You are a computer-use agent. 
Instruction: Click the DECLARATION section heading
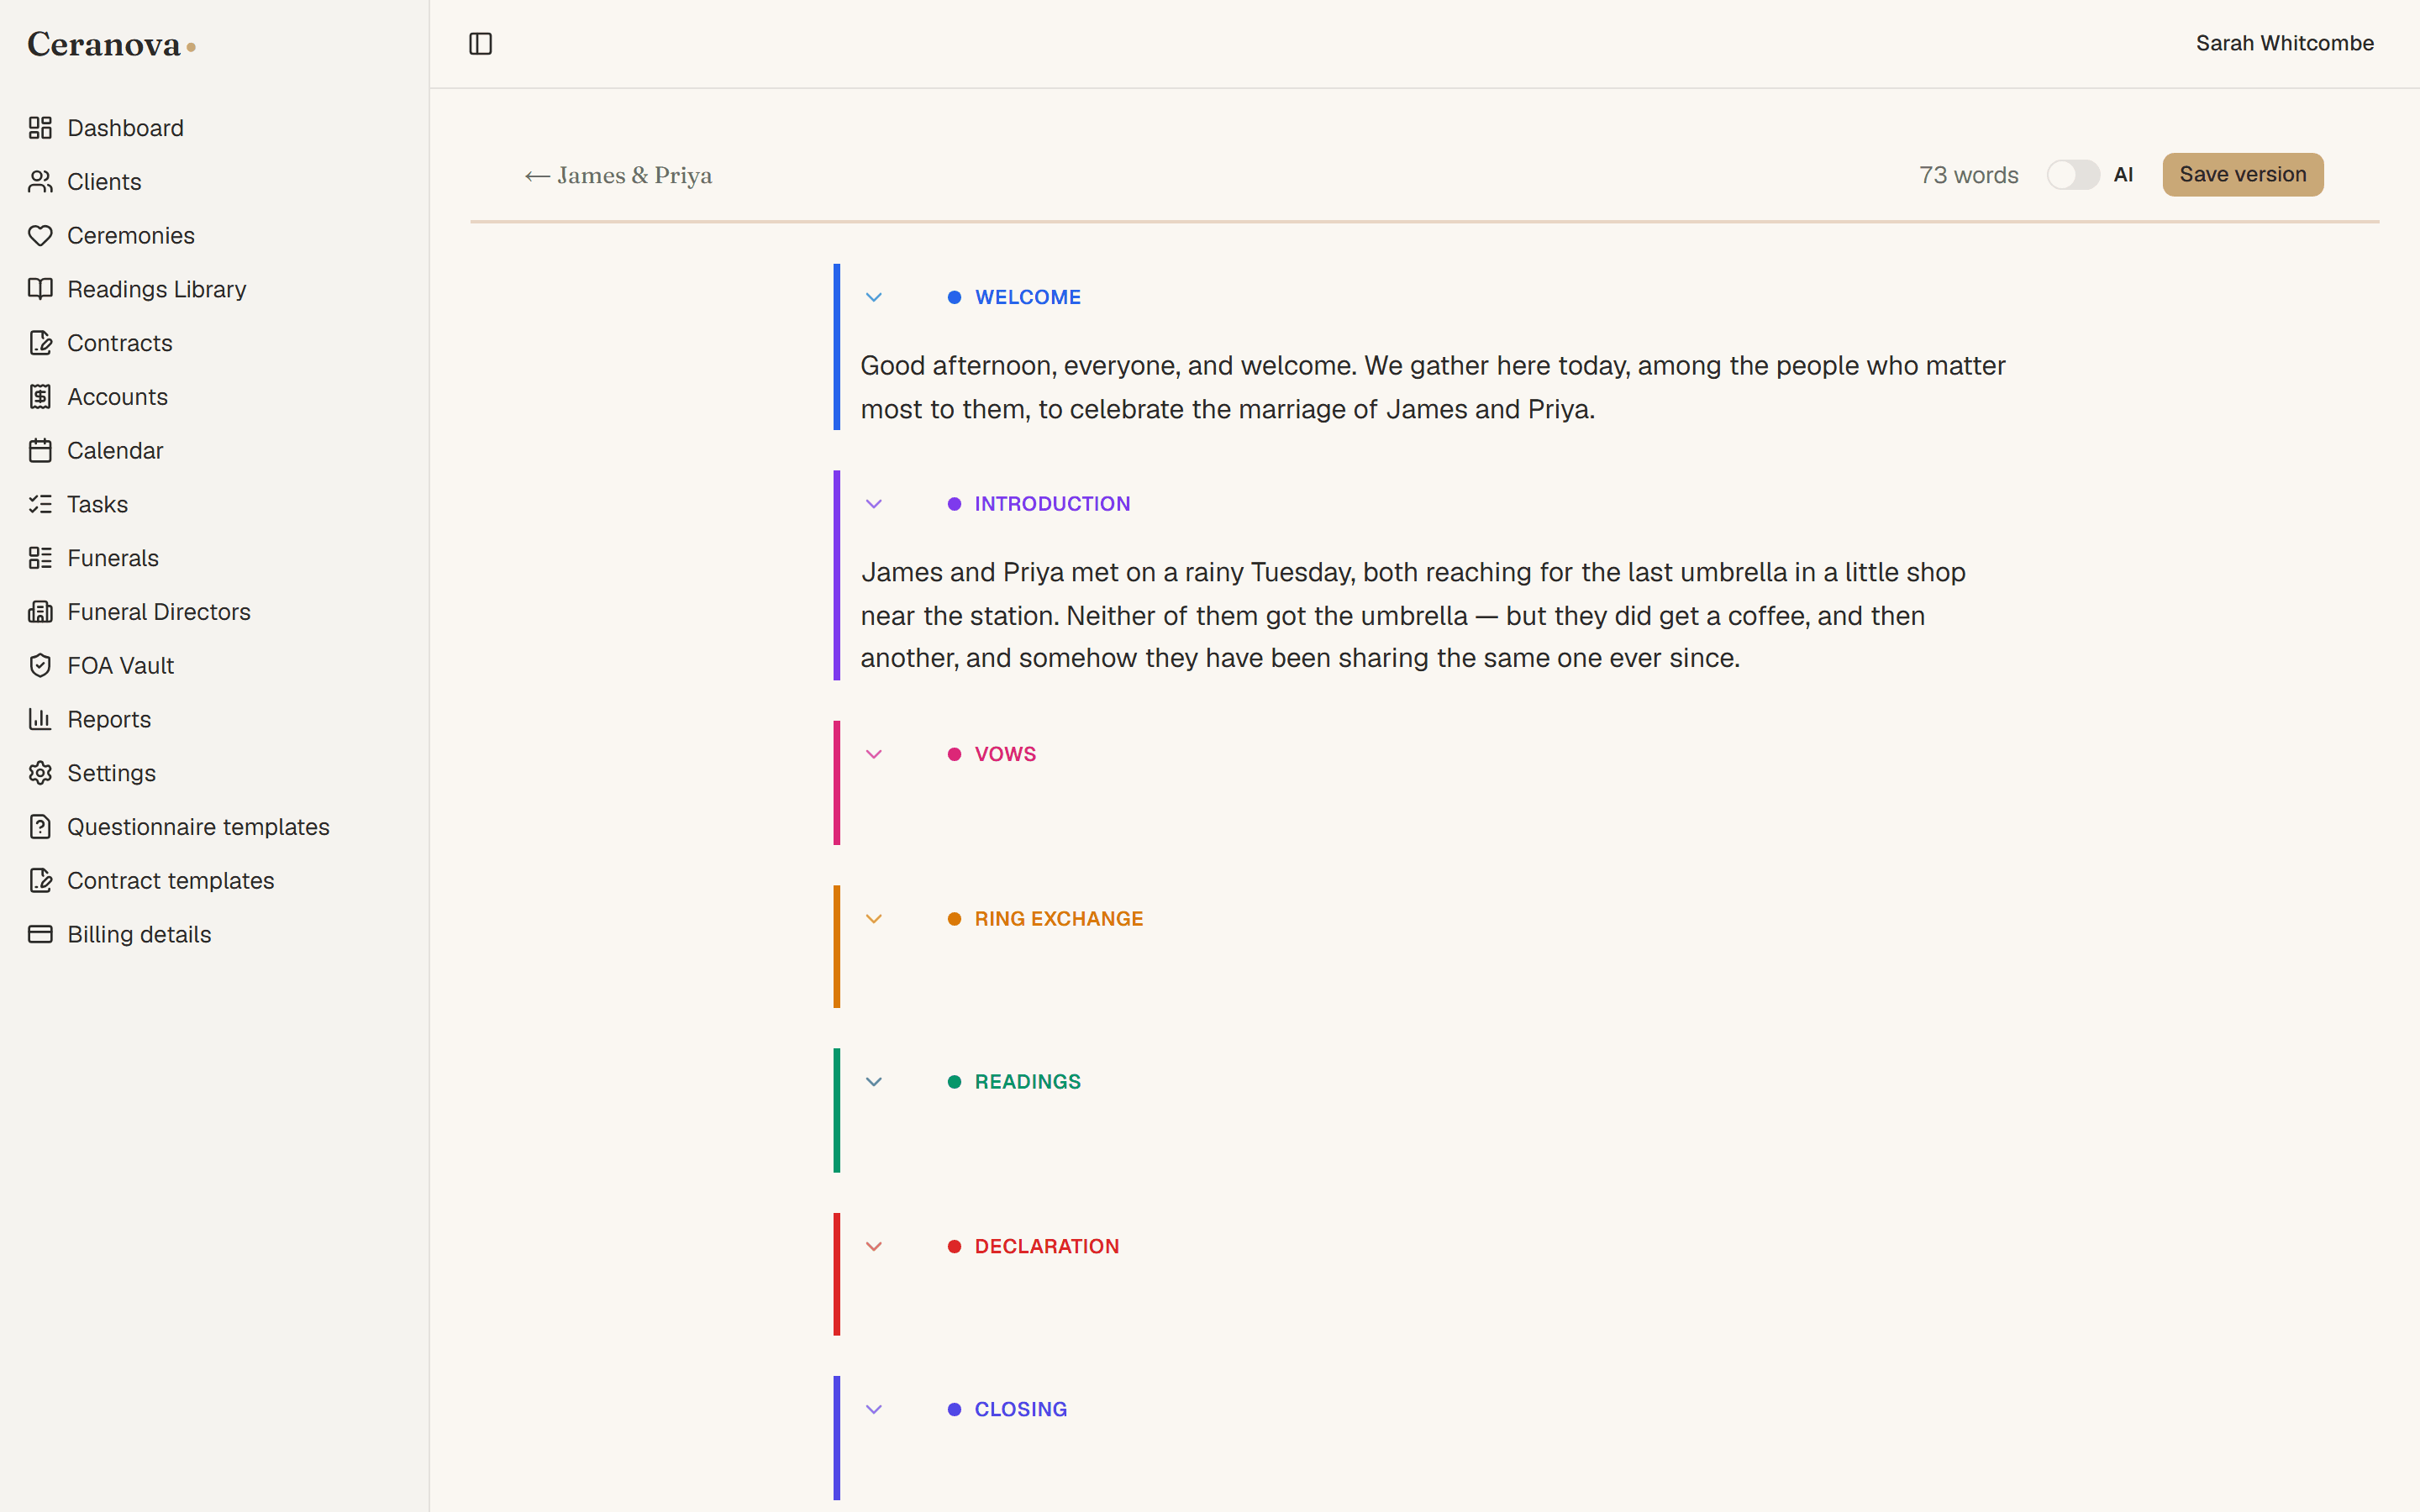pyautogui.click(x=1046, y=1247)
